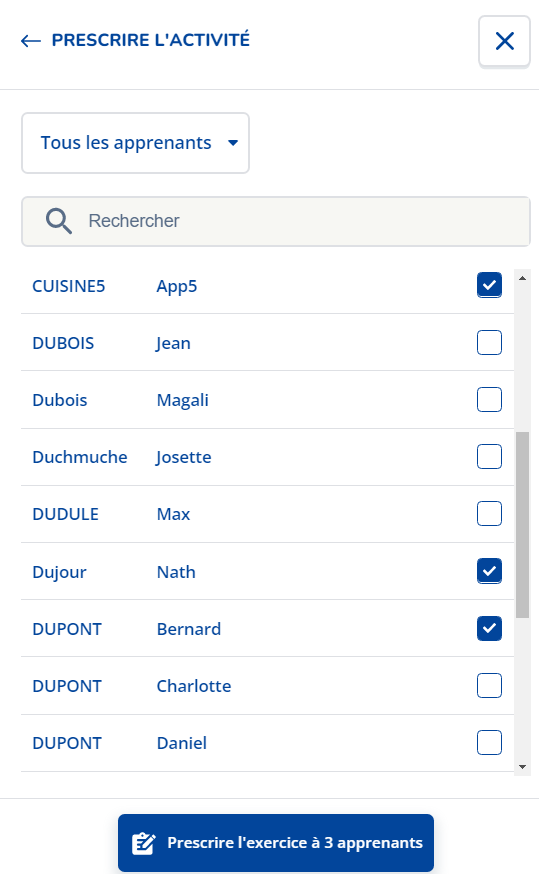Check the DUPONT Charlotte checkbox
539x874 pixels.
[x=489, y=686]
